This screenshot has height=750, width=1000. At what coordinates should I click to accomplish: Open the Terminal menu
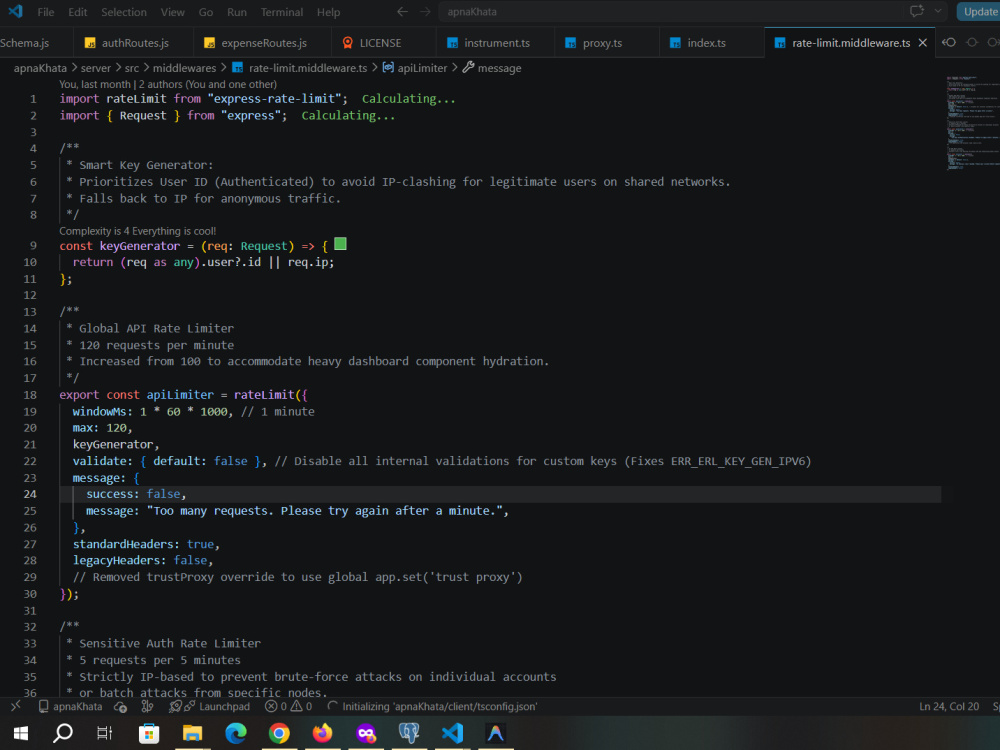(281, 12)
